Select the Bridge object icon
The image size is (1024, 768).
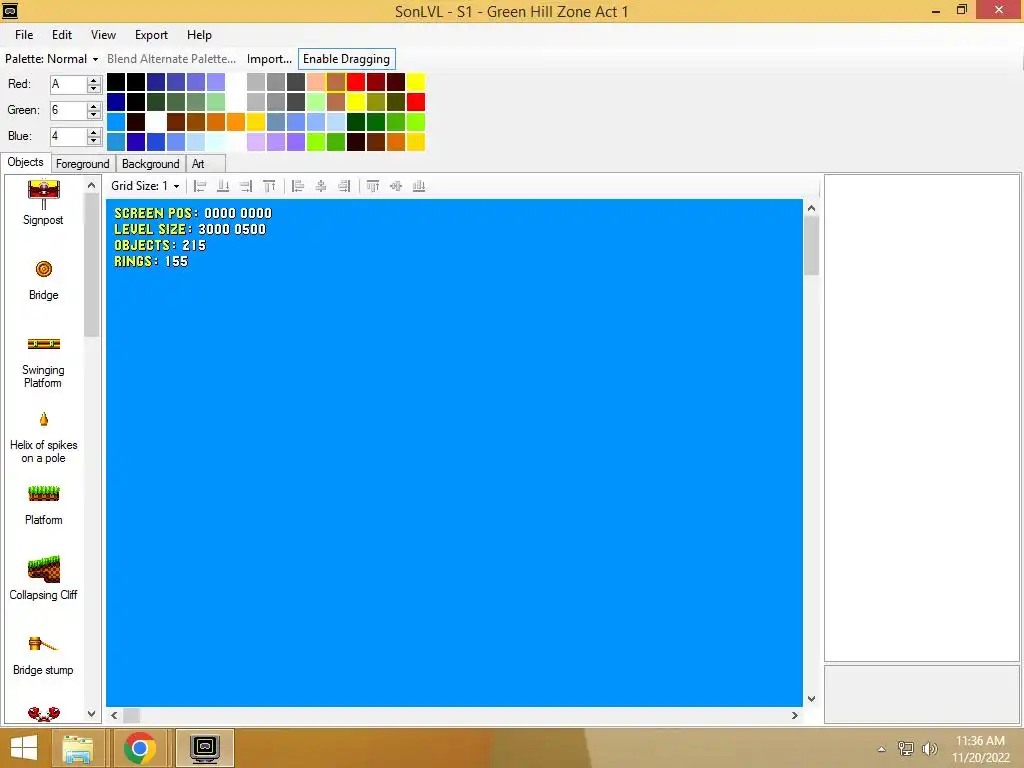[x=44, y=269]
